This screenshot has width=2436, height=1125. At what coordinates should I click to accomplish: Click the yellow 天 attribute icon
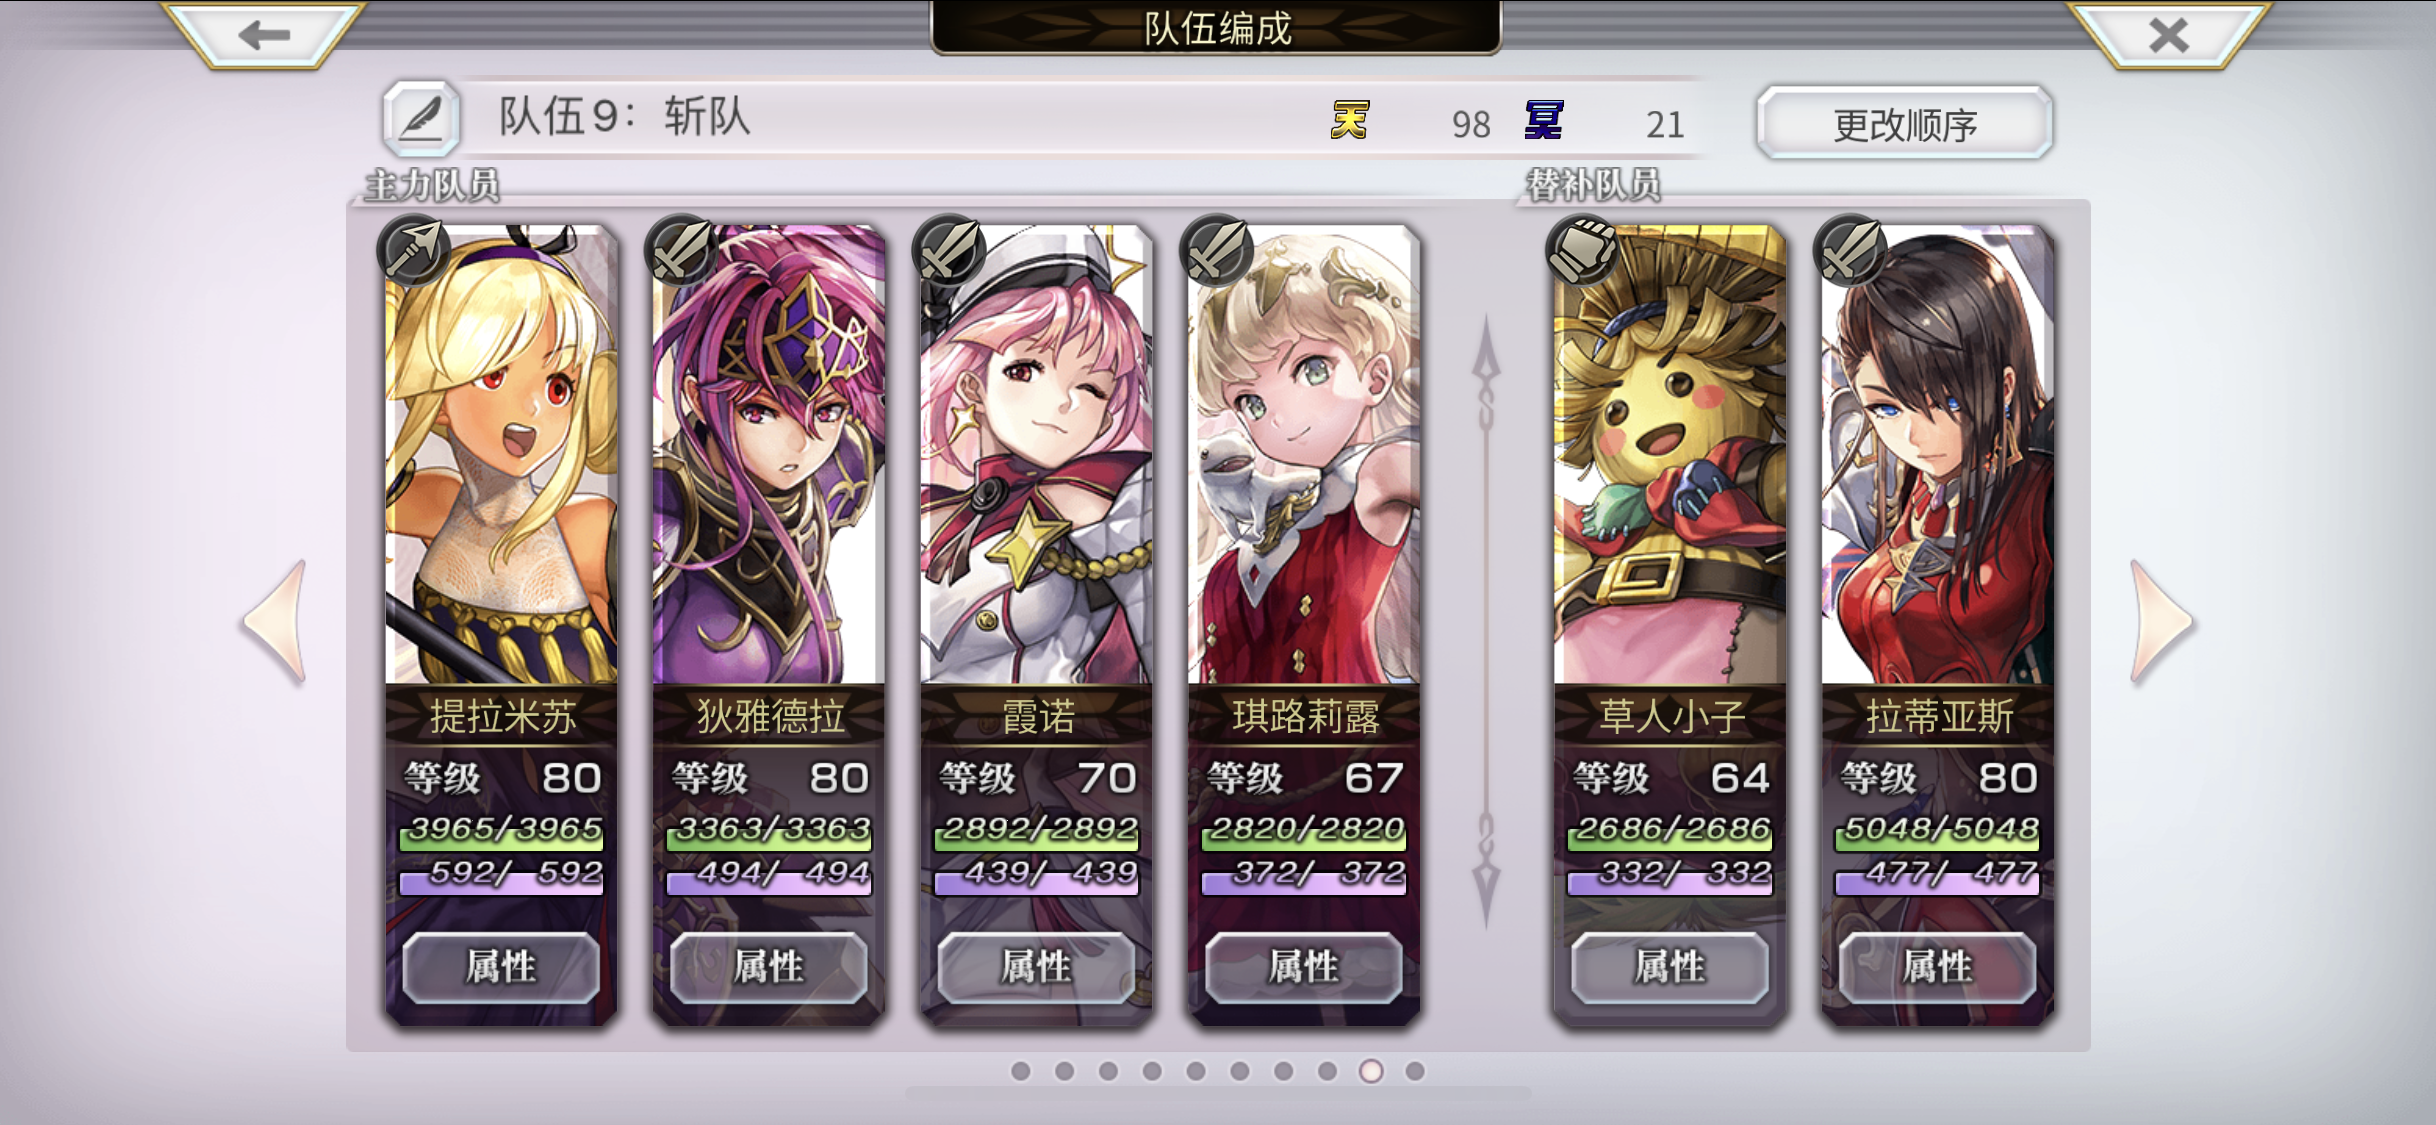1350,121
